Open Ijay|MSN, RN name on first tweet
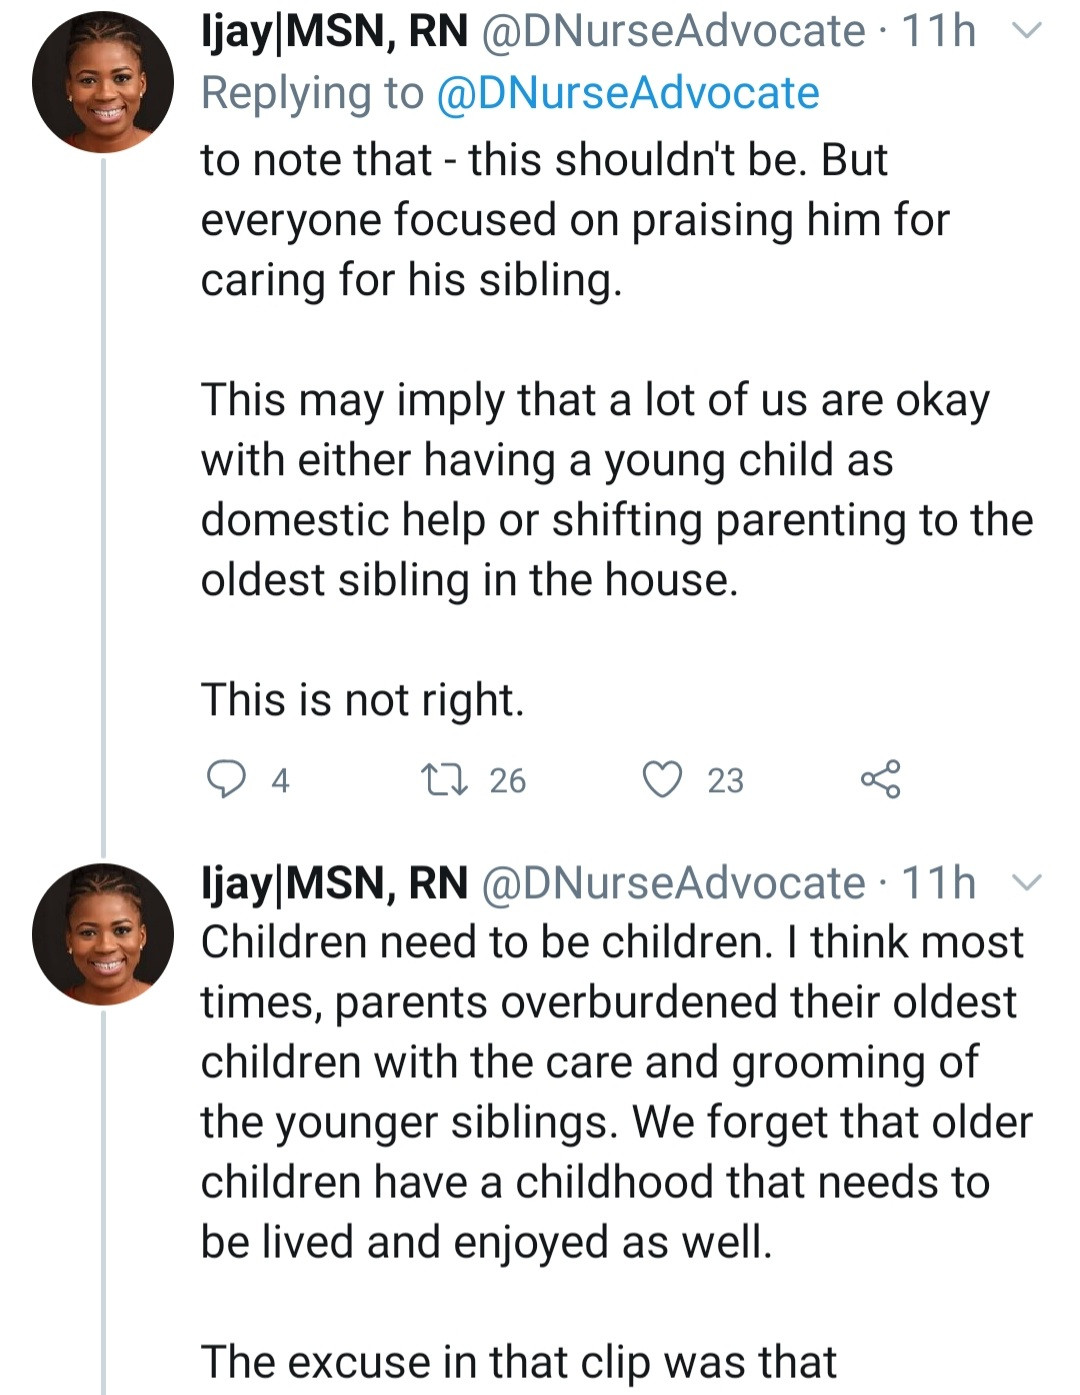The image size is (1080, 1395). pos(335,32)
